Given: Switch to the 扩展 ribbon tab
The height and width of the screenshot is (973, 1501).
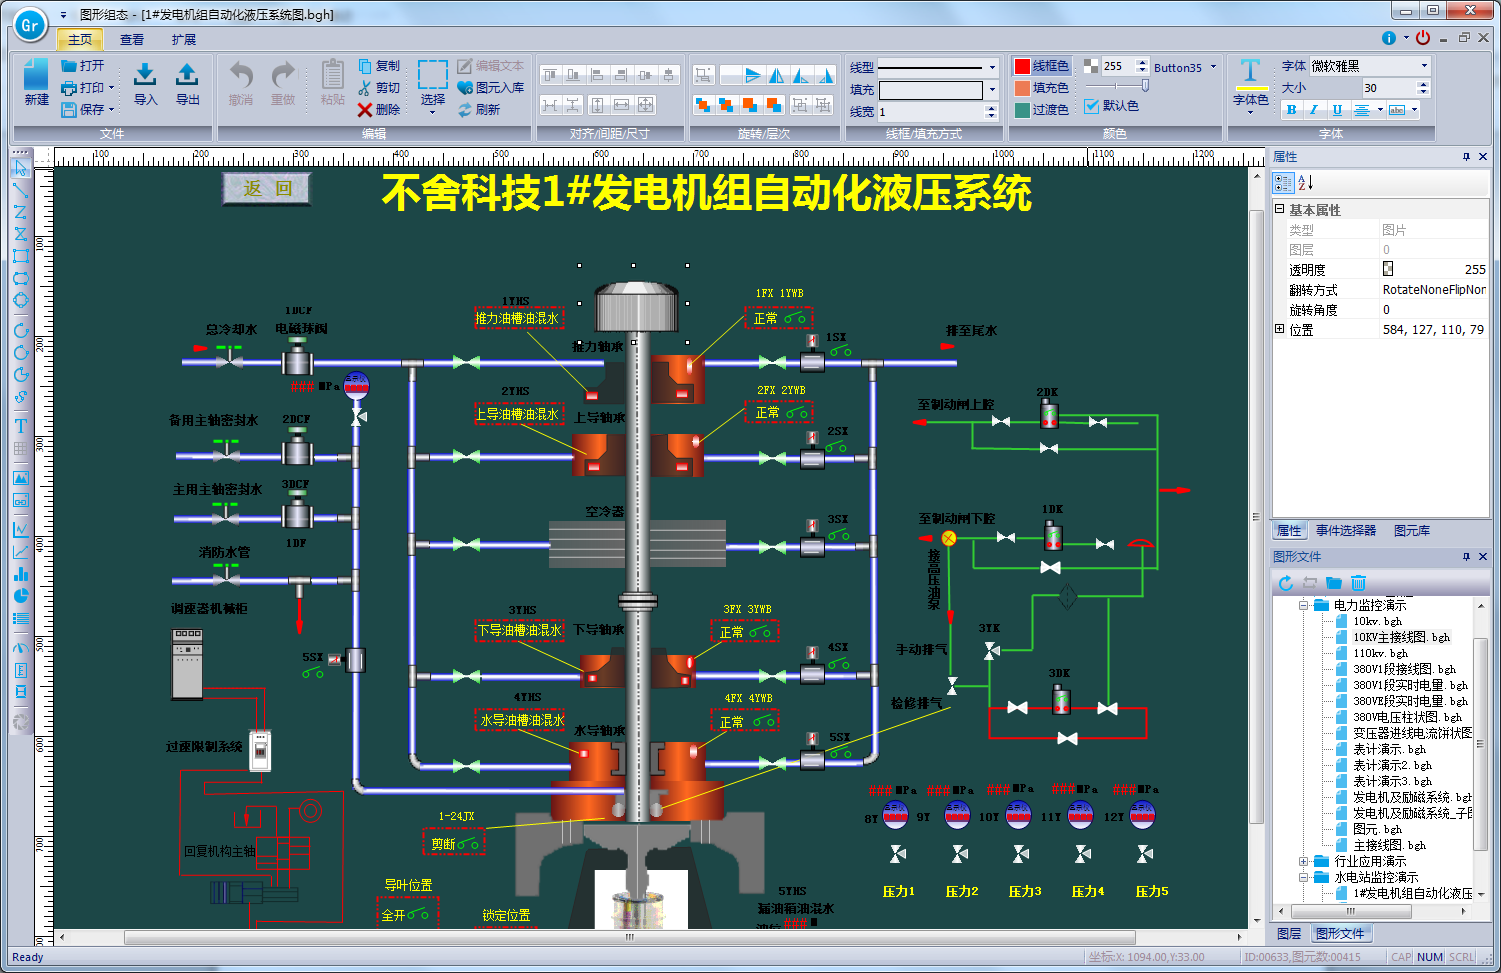Looking at the screenshot, I should (184, 40).
